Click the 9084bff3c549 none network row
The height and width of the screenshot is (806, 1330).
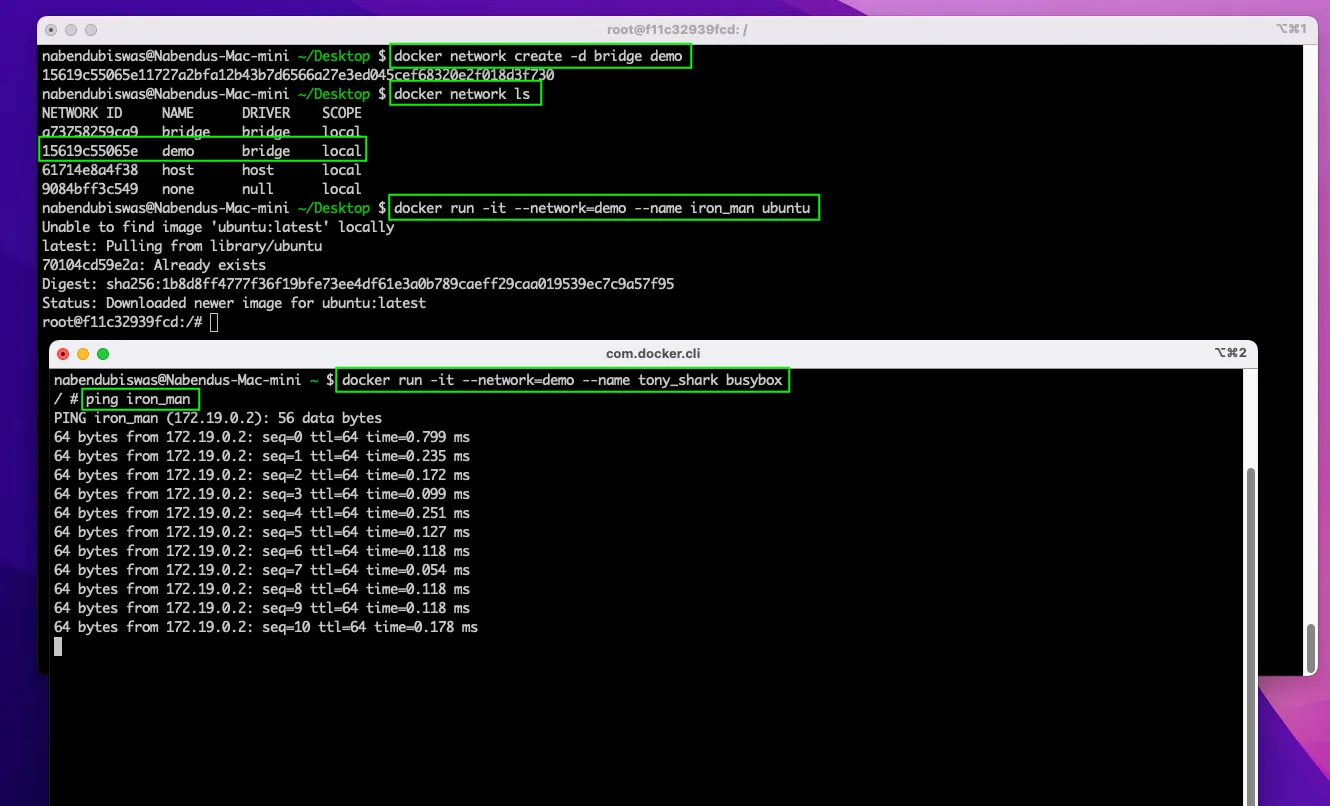(x=201, y=189)
